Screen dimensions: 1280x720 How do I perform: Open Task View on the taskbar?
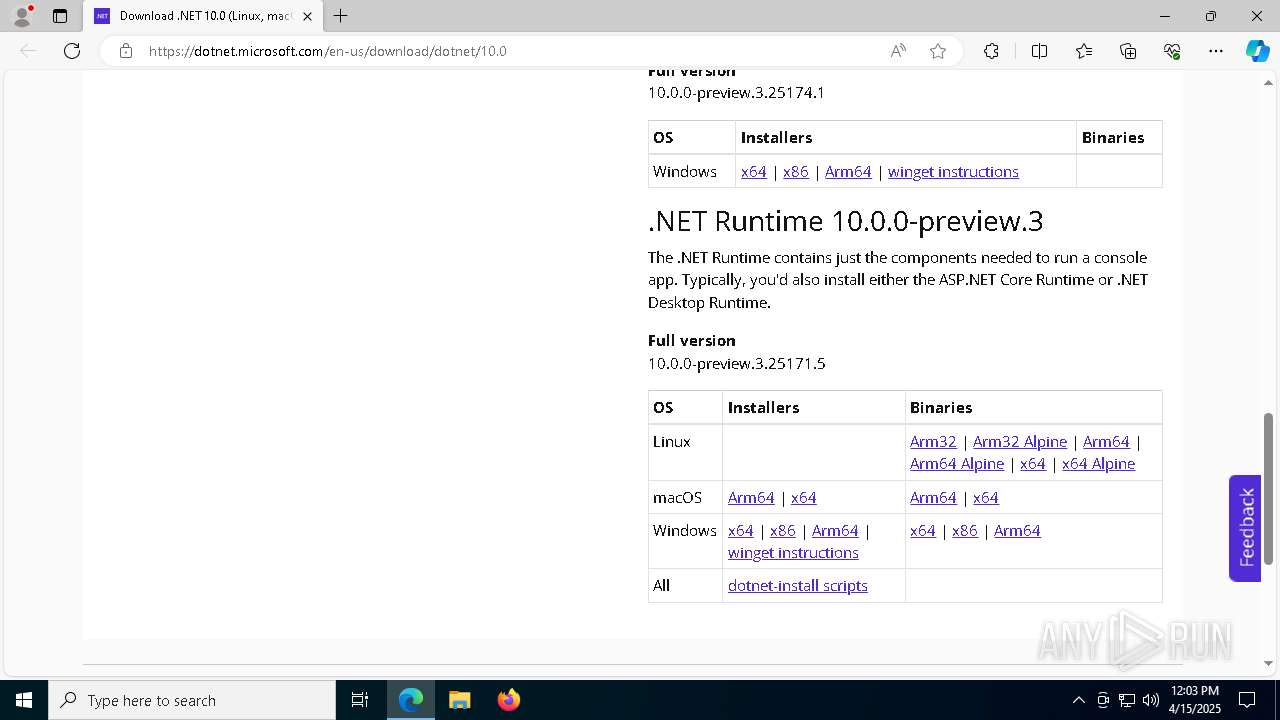[x=360, y=700]
